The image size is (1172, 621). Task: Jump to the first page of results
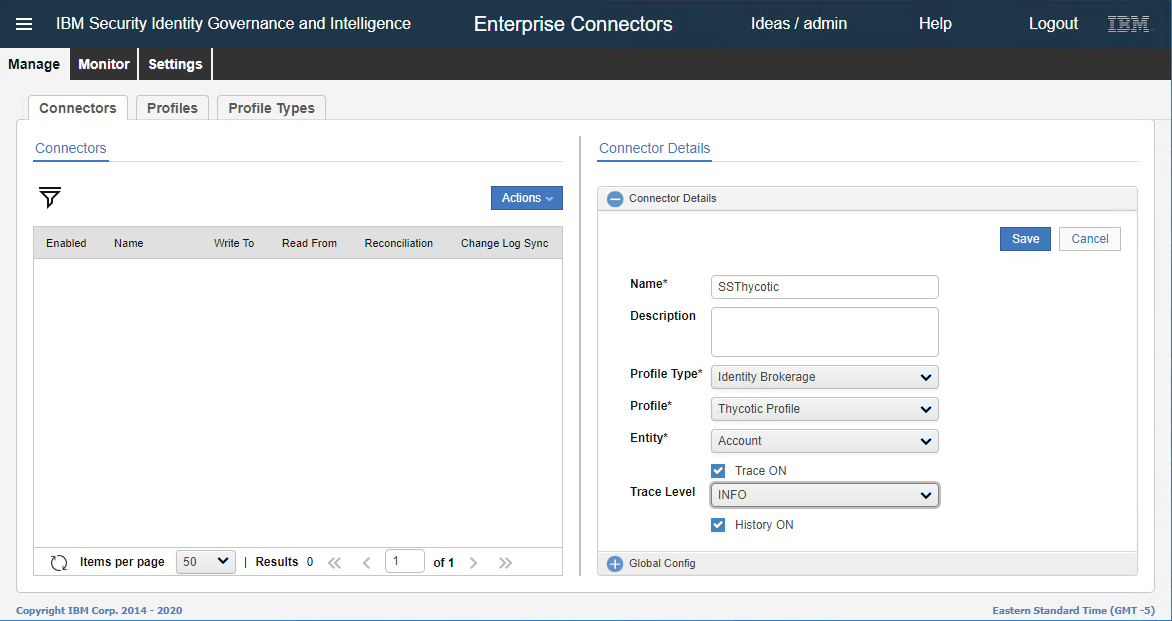click(334, 562)
